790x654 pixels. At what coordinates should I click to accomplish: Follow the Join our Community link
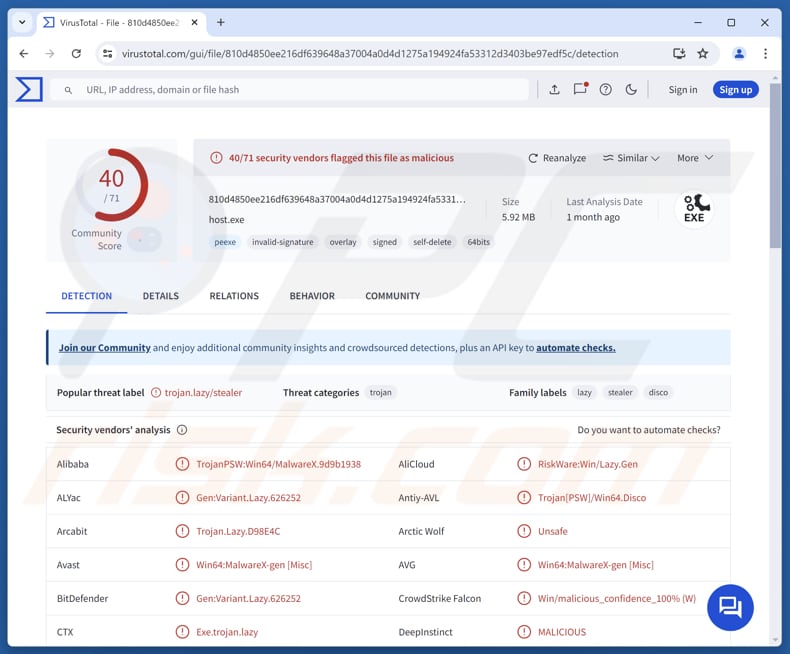(104, 348)
